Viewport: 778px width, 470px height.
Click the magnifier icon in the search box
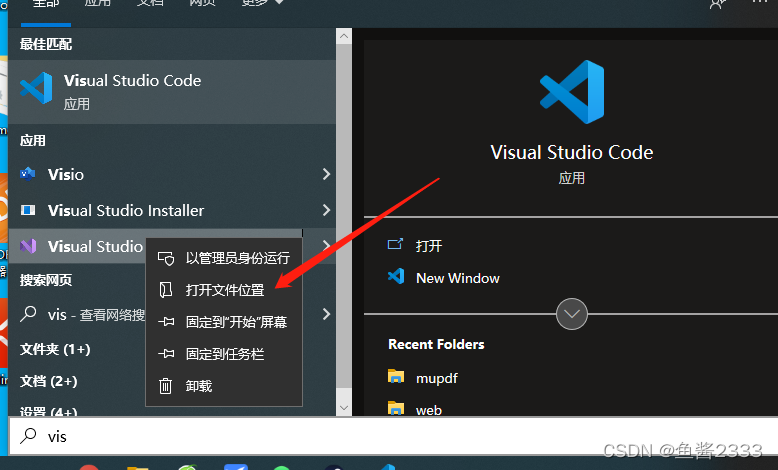click(x=28, y=436)
